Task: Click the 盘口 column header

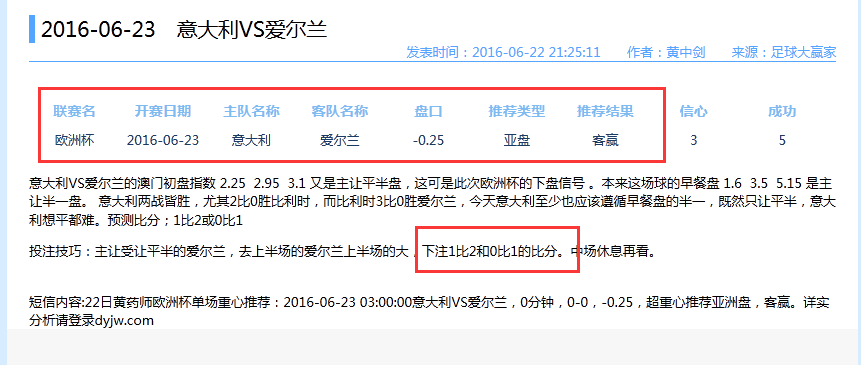Action: point(428,111)
